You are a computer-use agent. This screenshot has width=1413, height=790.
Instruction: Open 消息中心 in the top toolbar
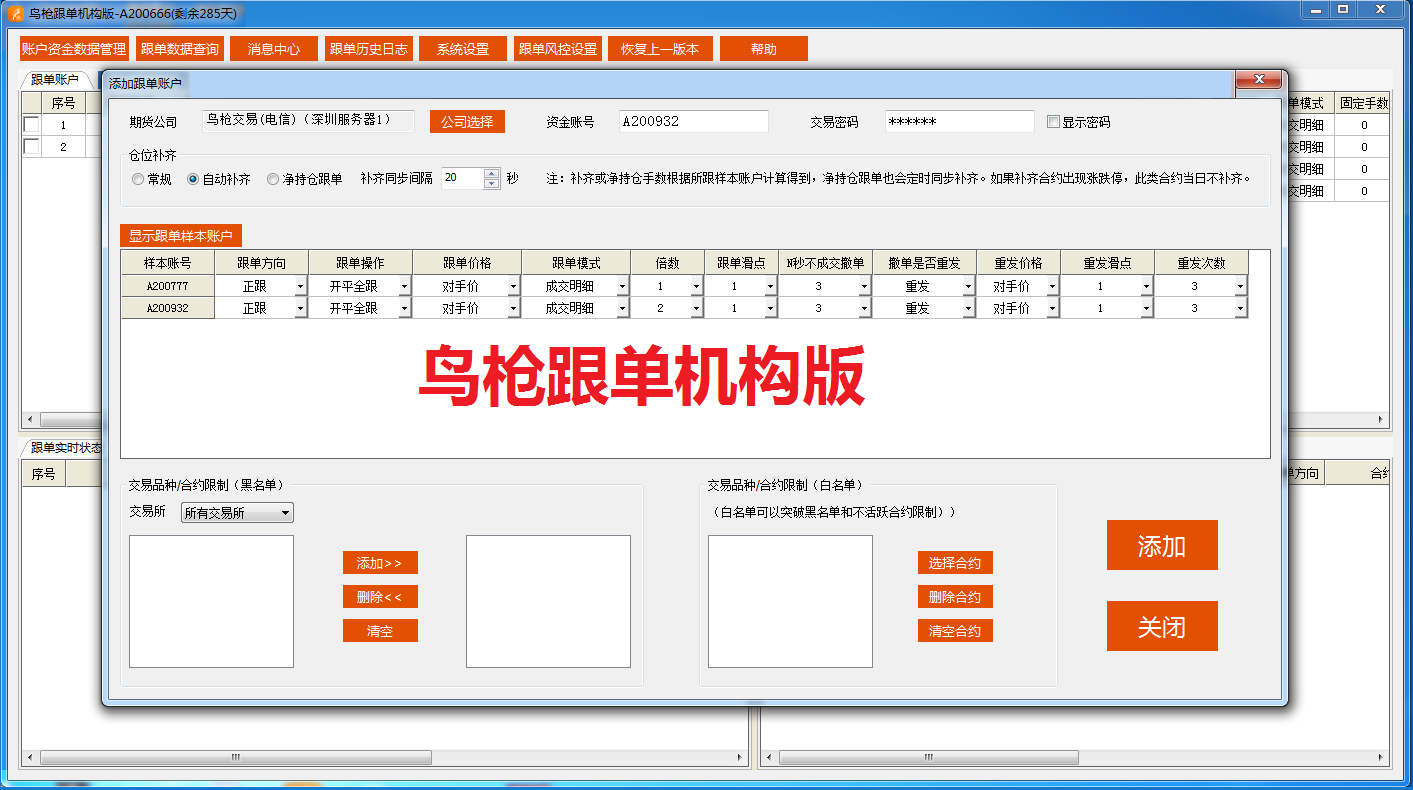coord(274,49)
